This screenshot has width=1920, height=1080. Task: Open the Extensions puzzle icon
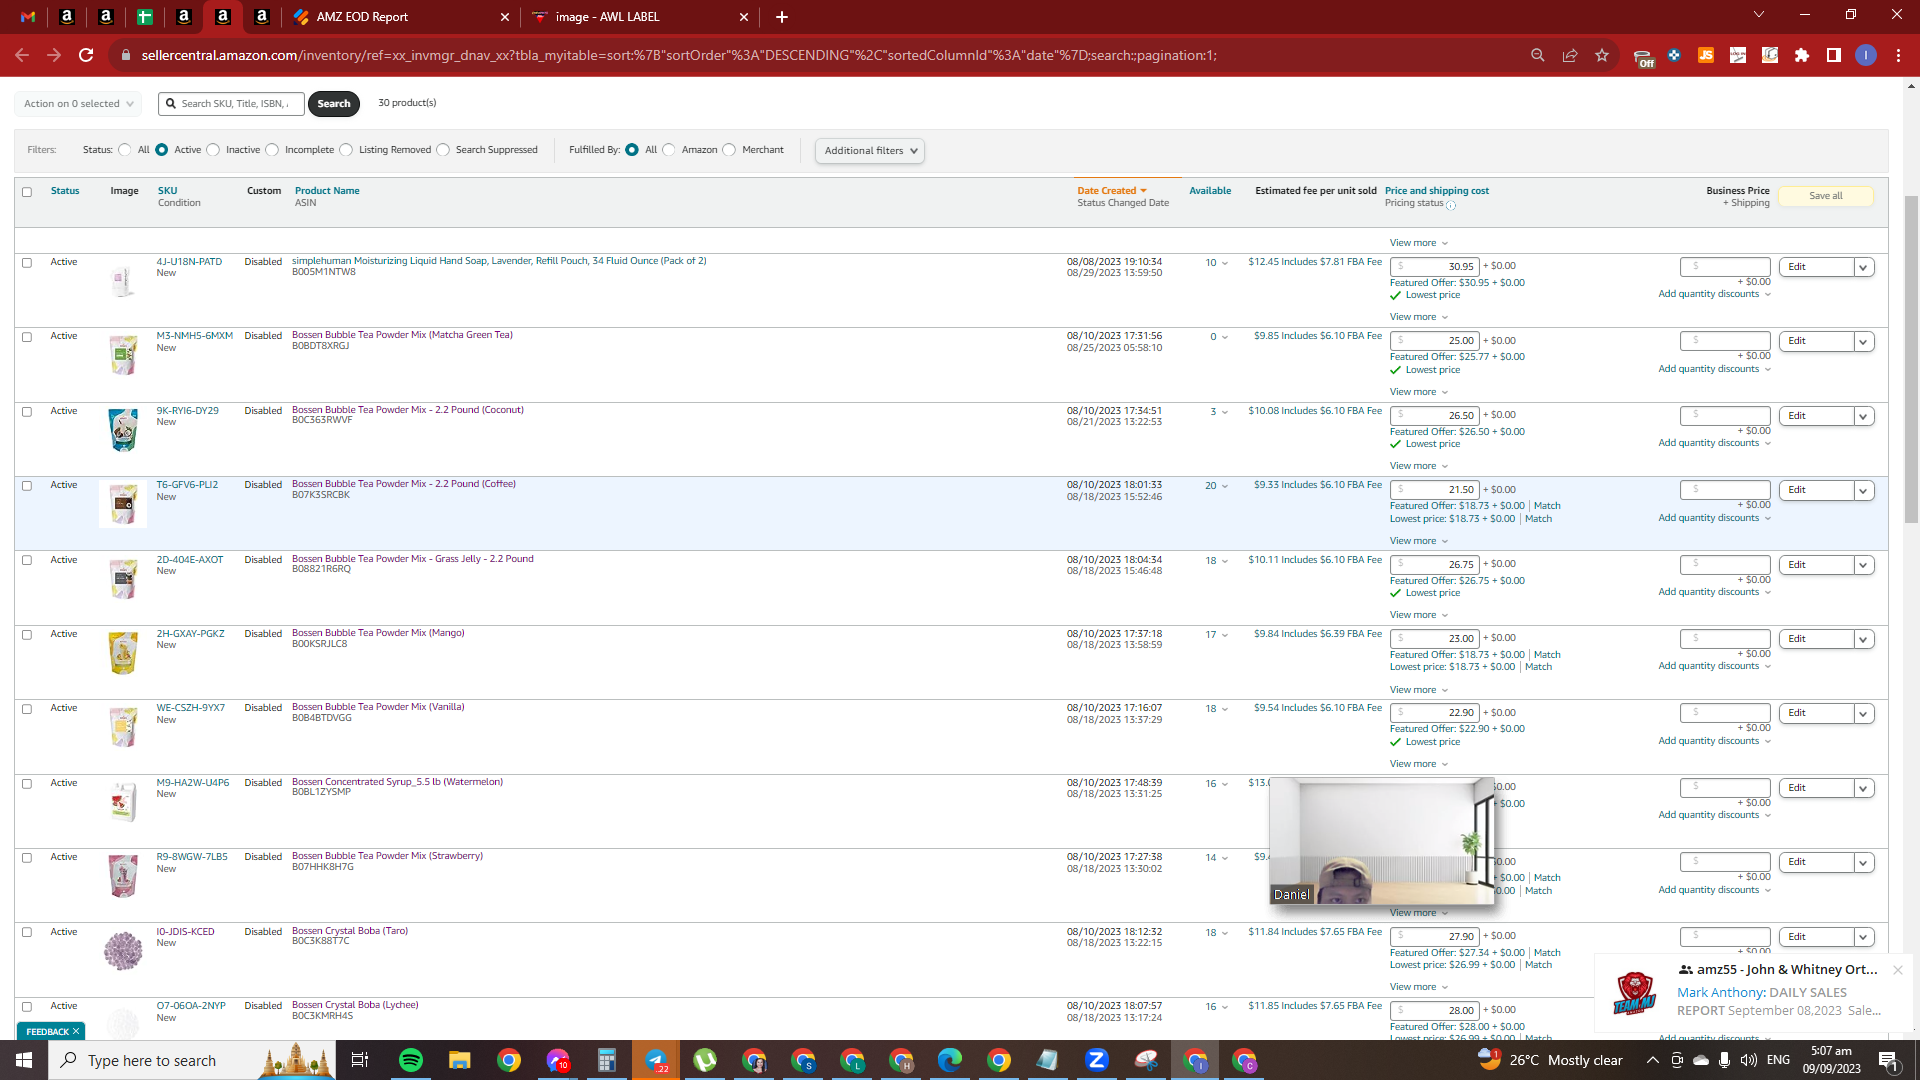coord(1802,55)
